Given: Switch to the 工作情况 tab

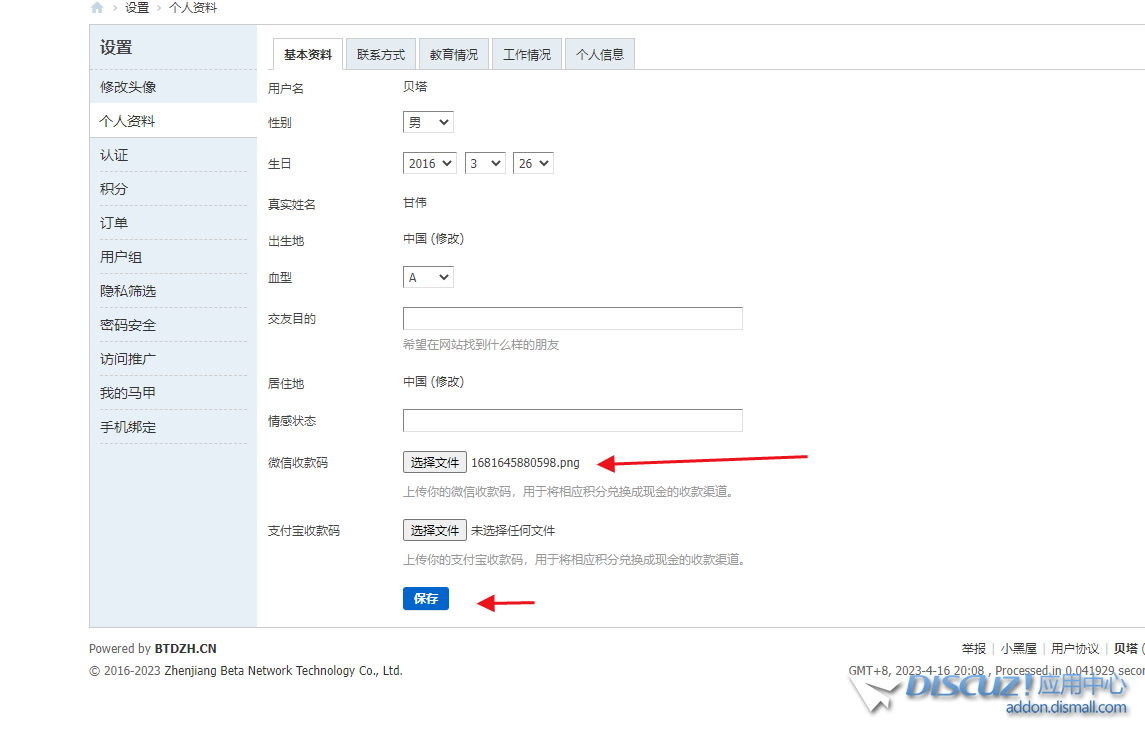Looking at the screenshot, I should [526, 53].
